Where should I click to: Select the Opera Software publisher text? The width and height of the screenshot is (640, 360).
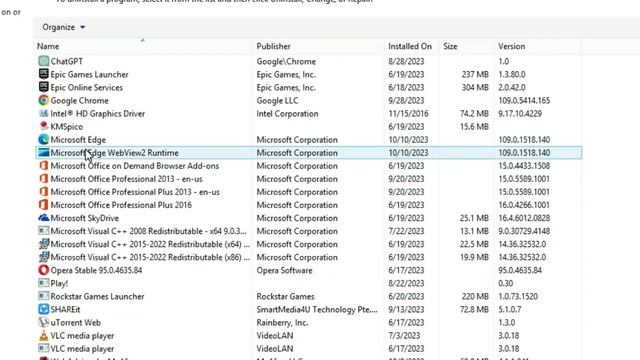point(284,270)
